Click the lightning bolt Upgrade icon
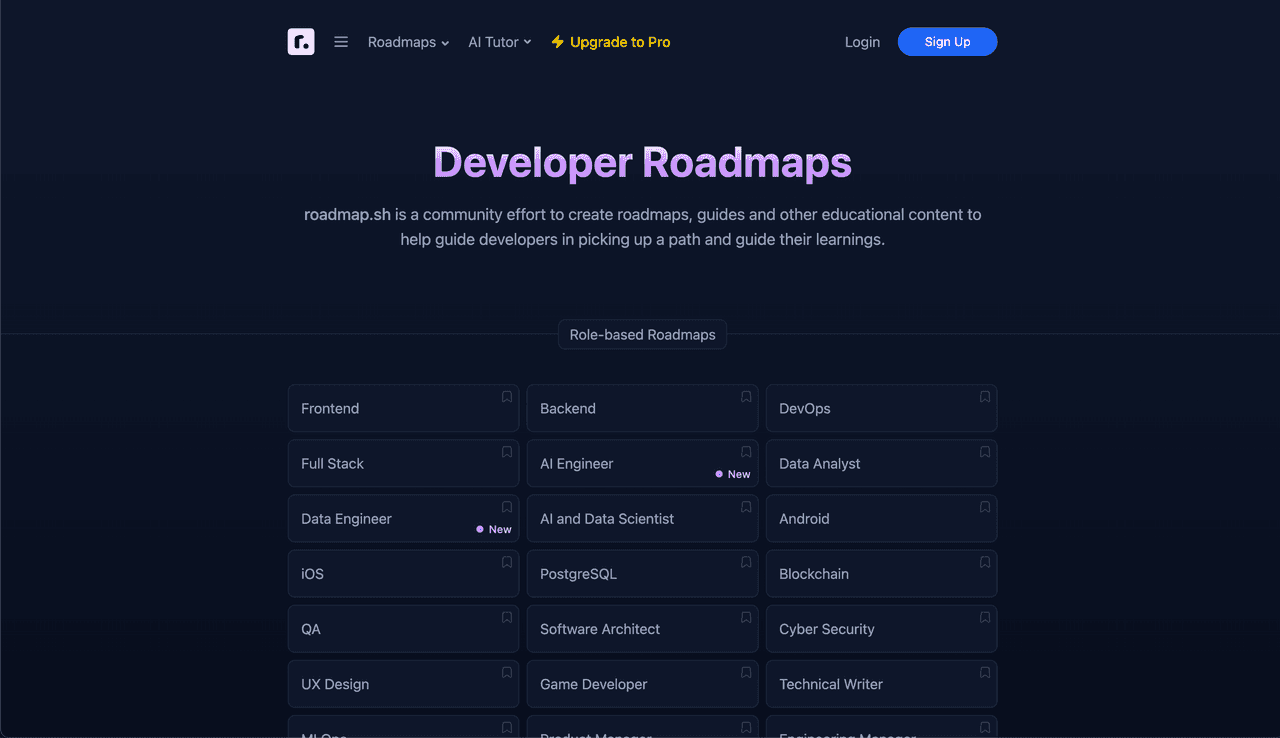 [557, 42]
